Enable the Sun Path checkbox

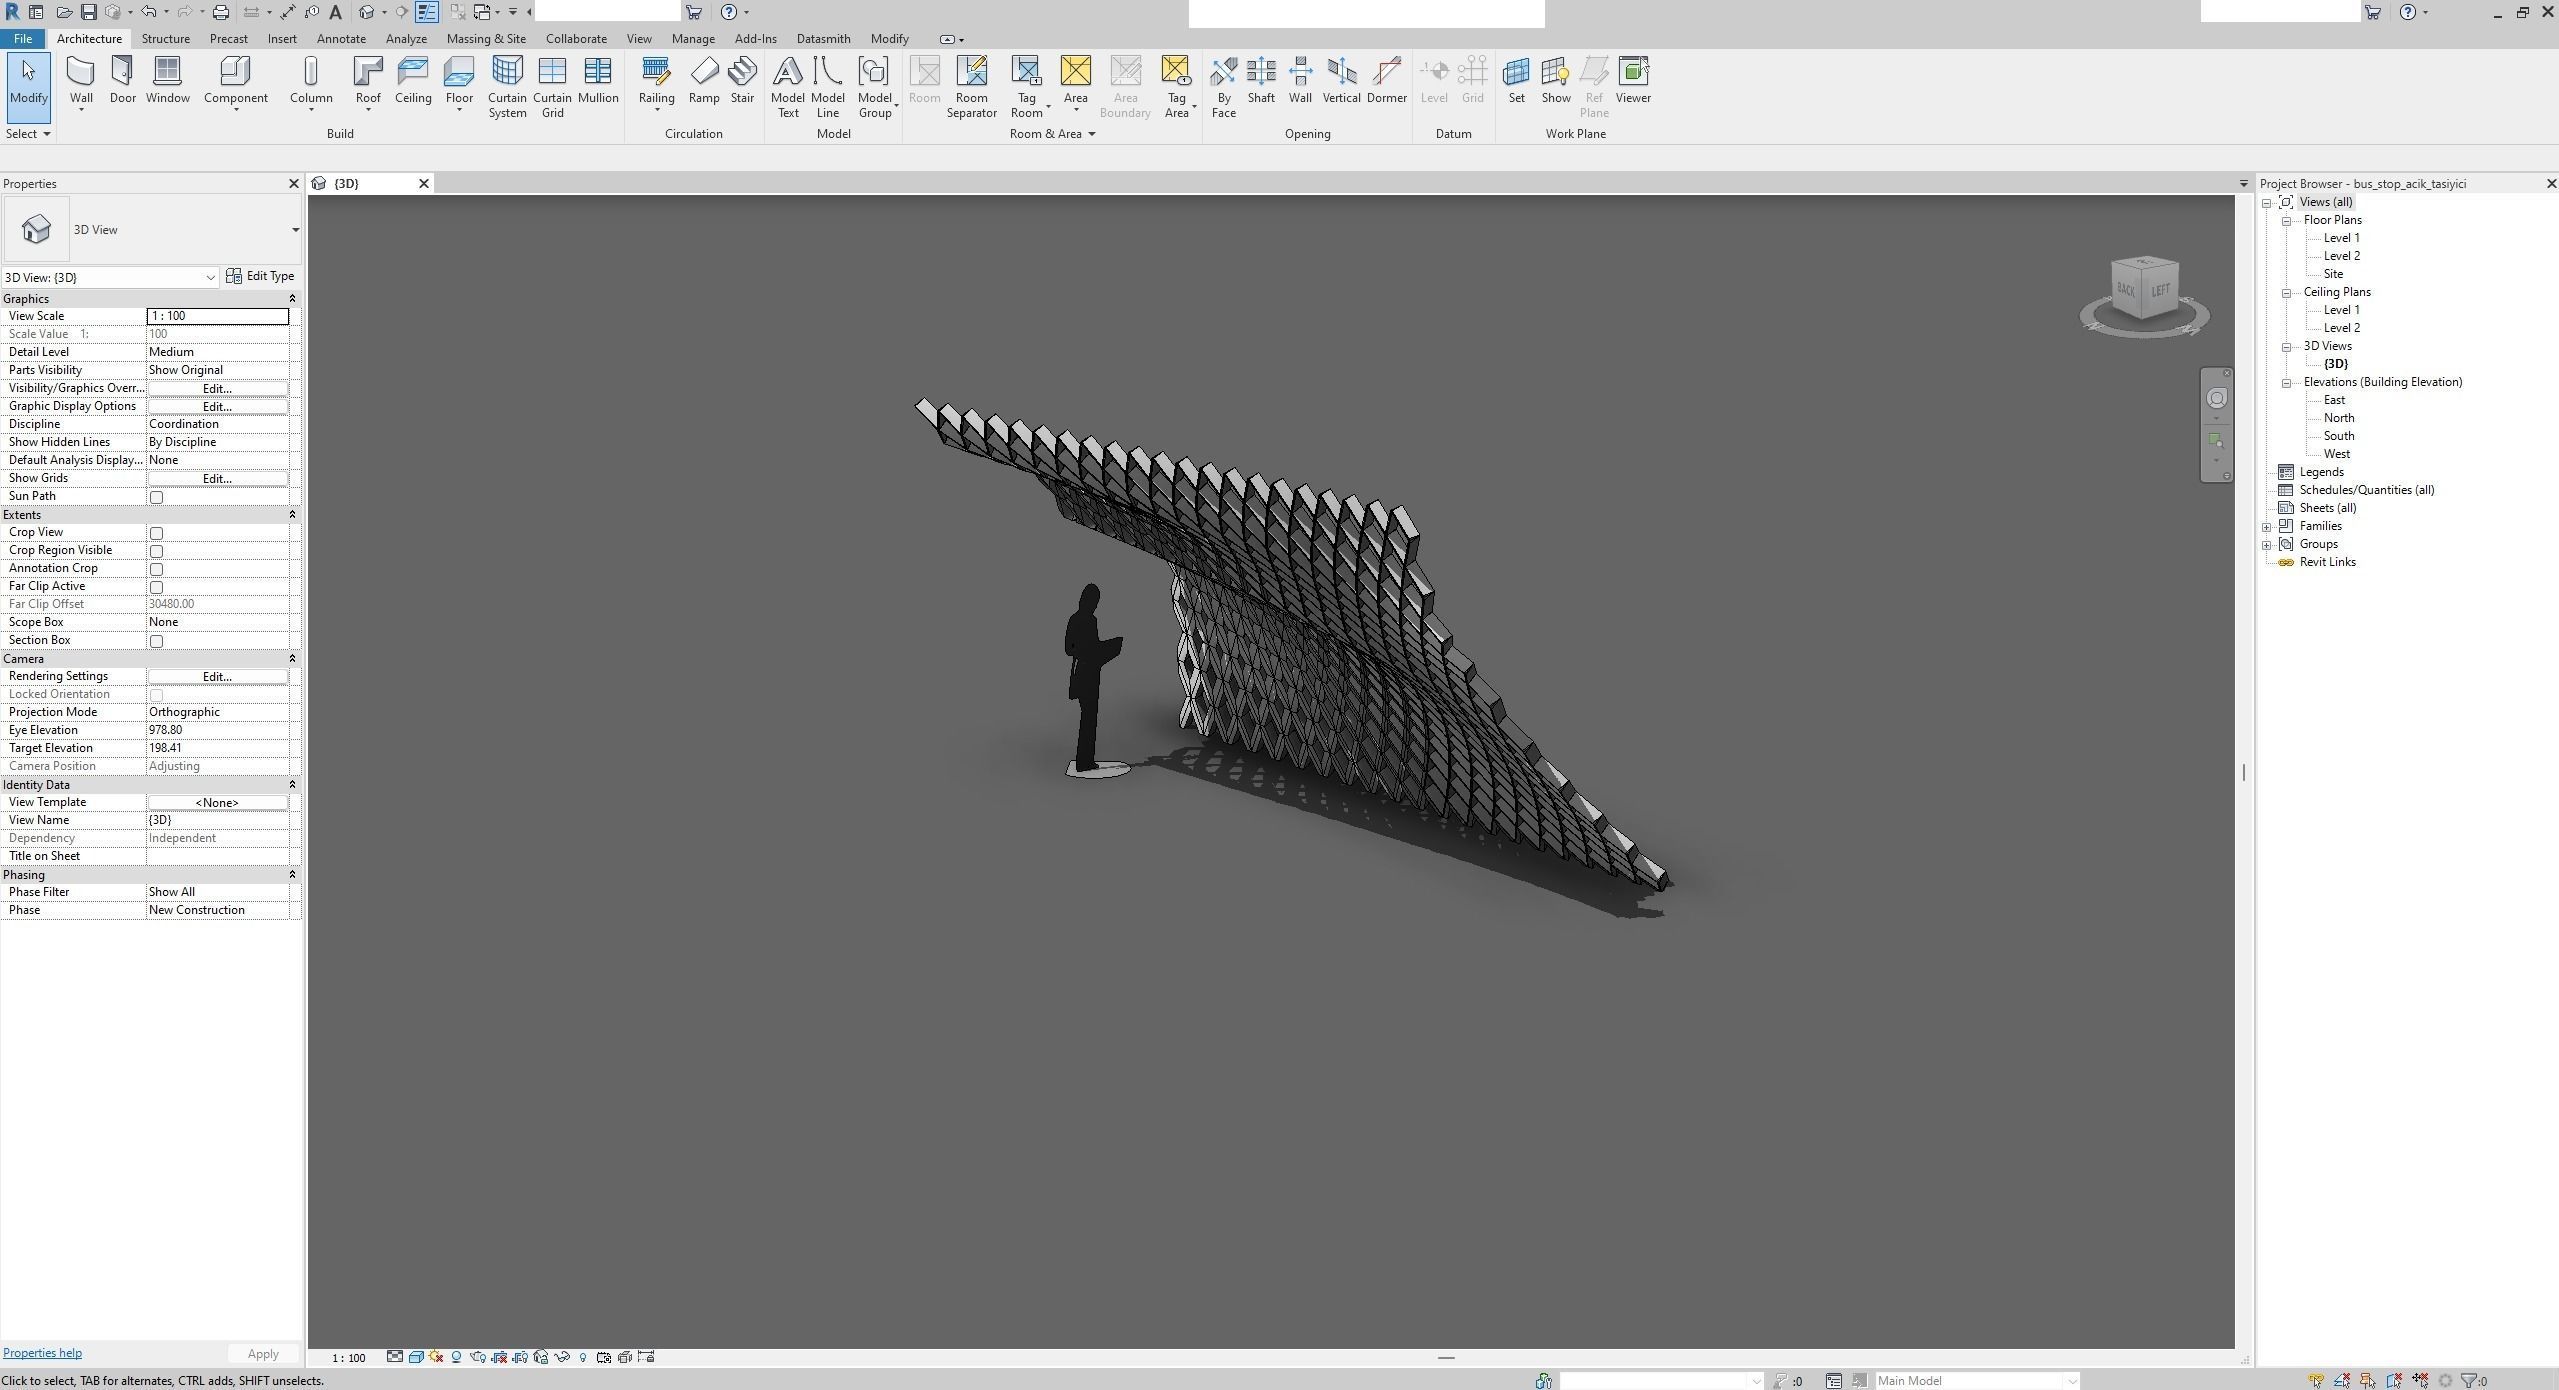[x=156, y=496]
